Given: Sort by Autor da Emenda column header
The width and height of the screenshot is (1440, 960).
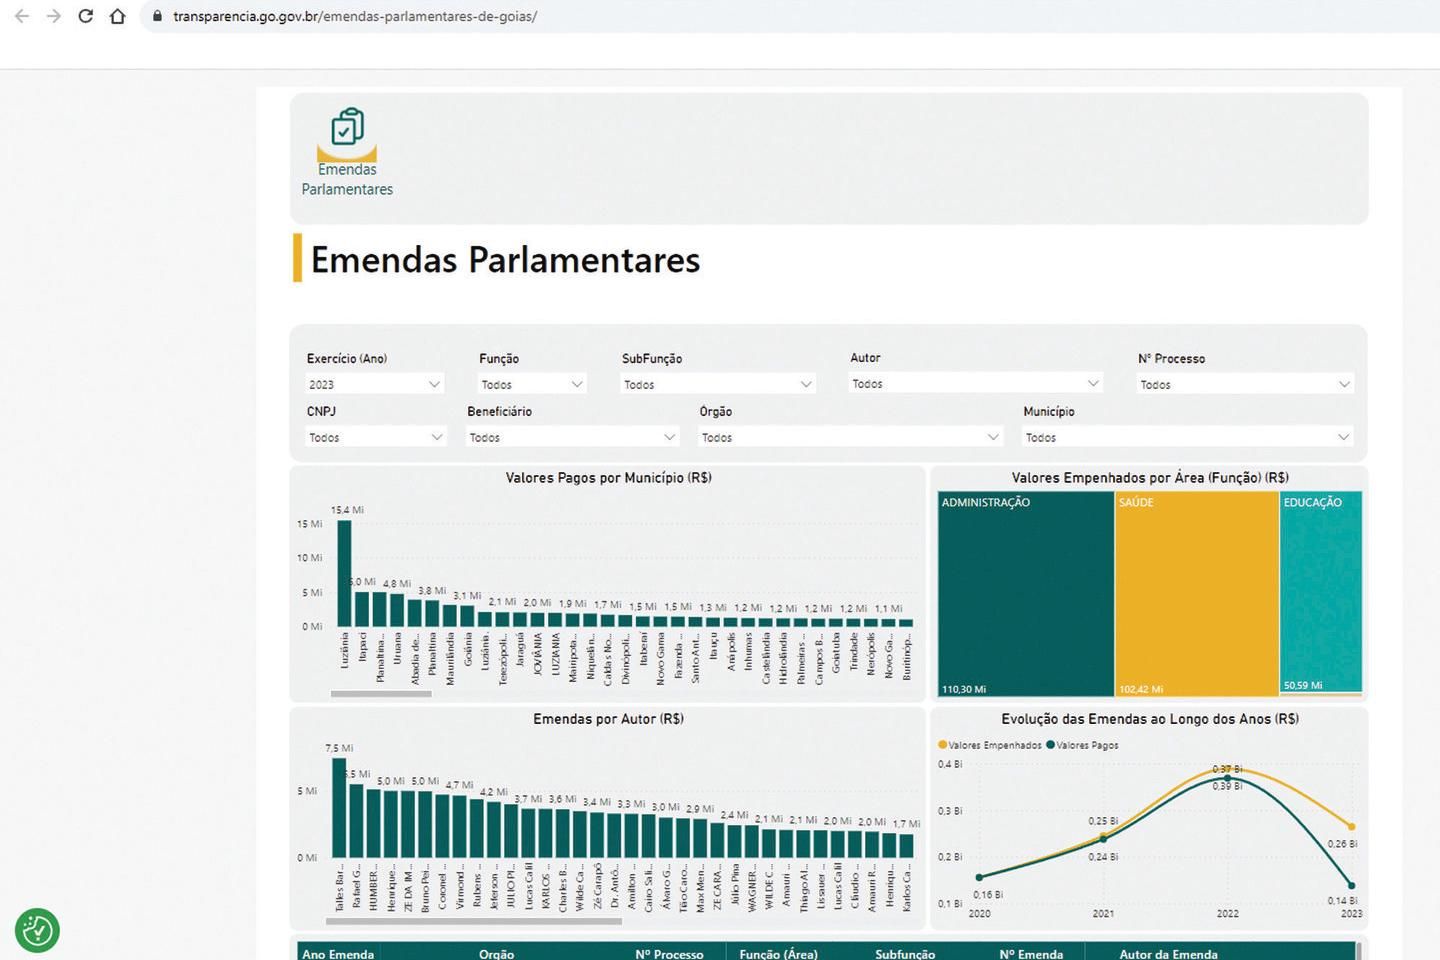Looking at the screenshot, I should tap(1168, 954).
